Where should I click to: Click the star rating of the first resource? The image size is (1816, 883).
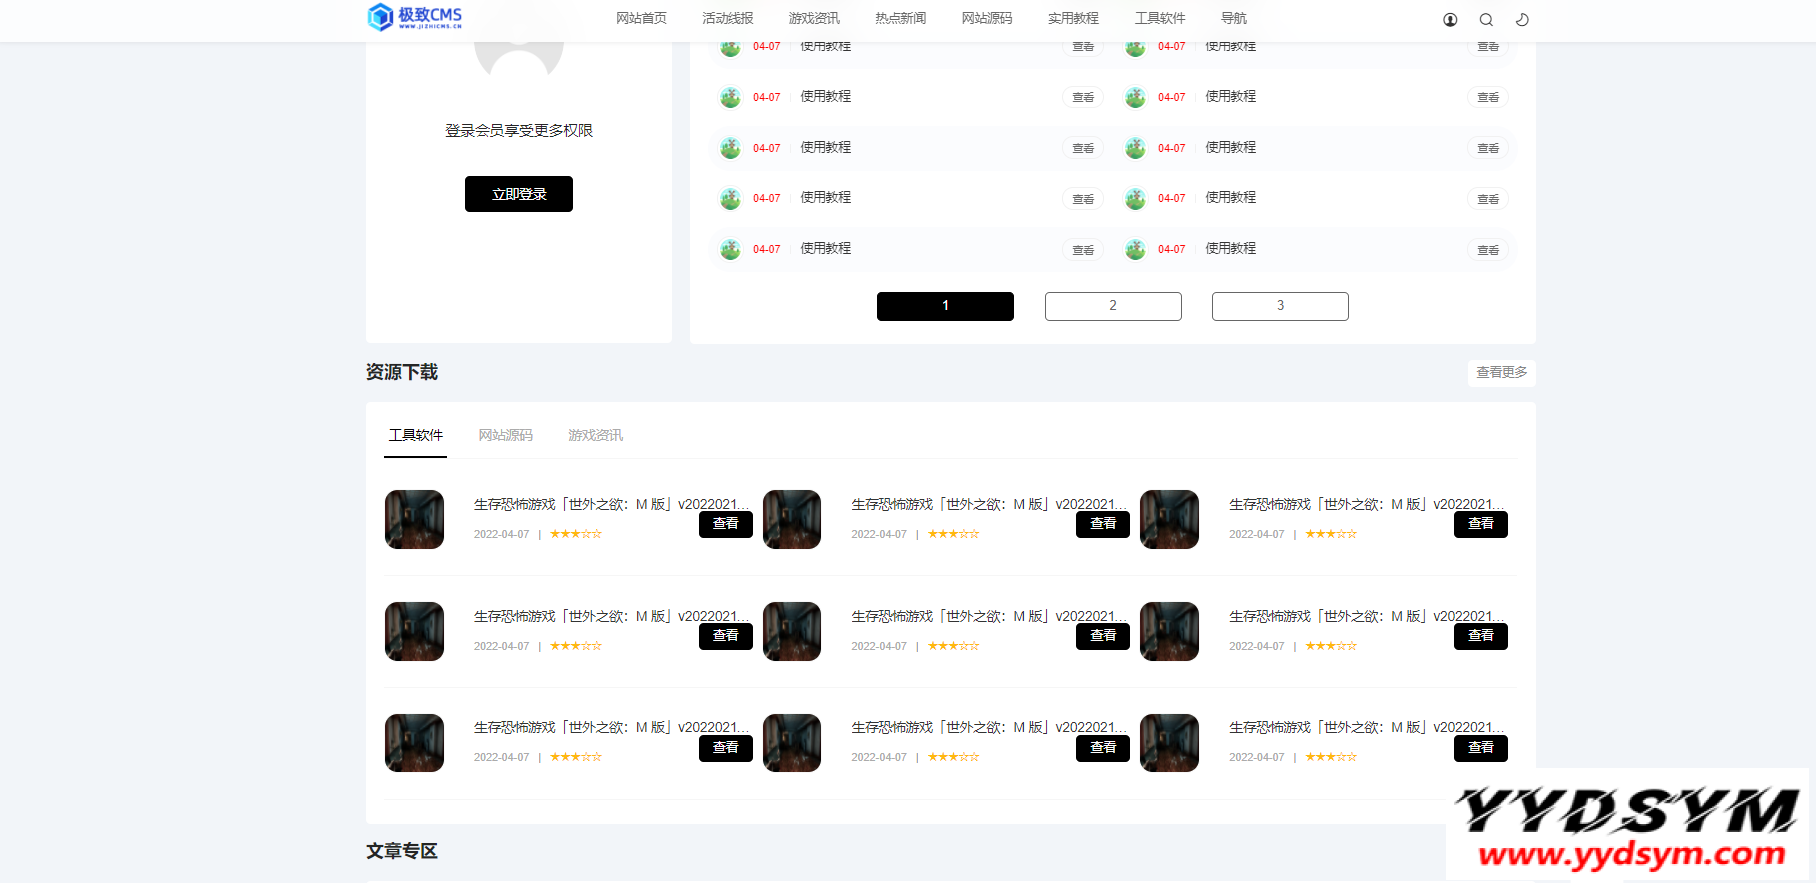(x=576, y=534)
